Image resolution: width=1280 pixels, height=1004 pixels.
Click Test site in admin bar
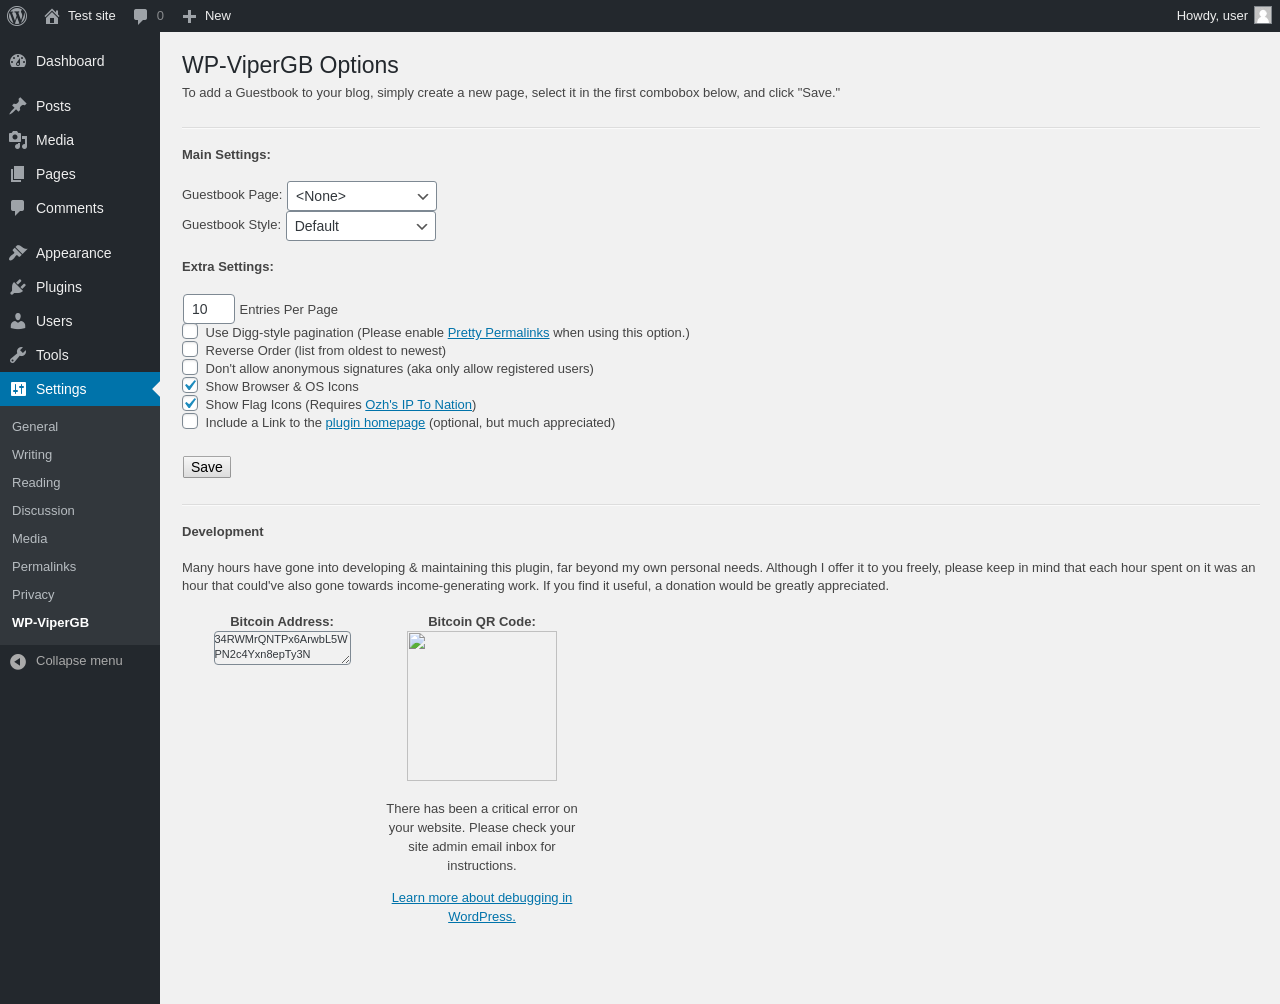click(80, 16)
